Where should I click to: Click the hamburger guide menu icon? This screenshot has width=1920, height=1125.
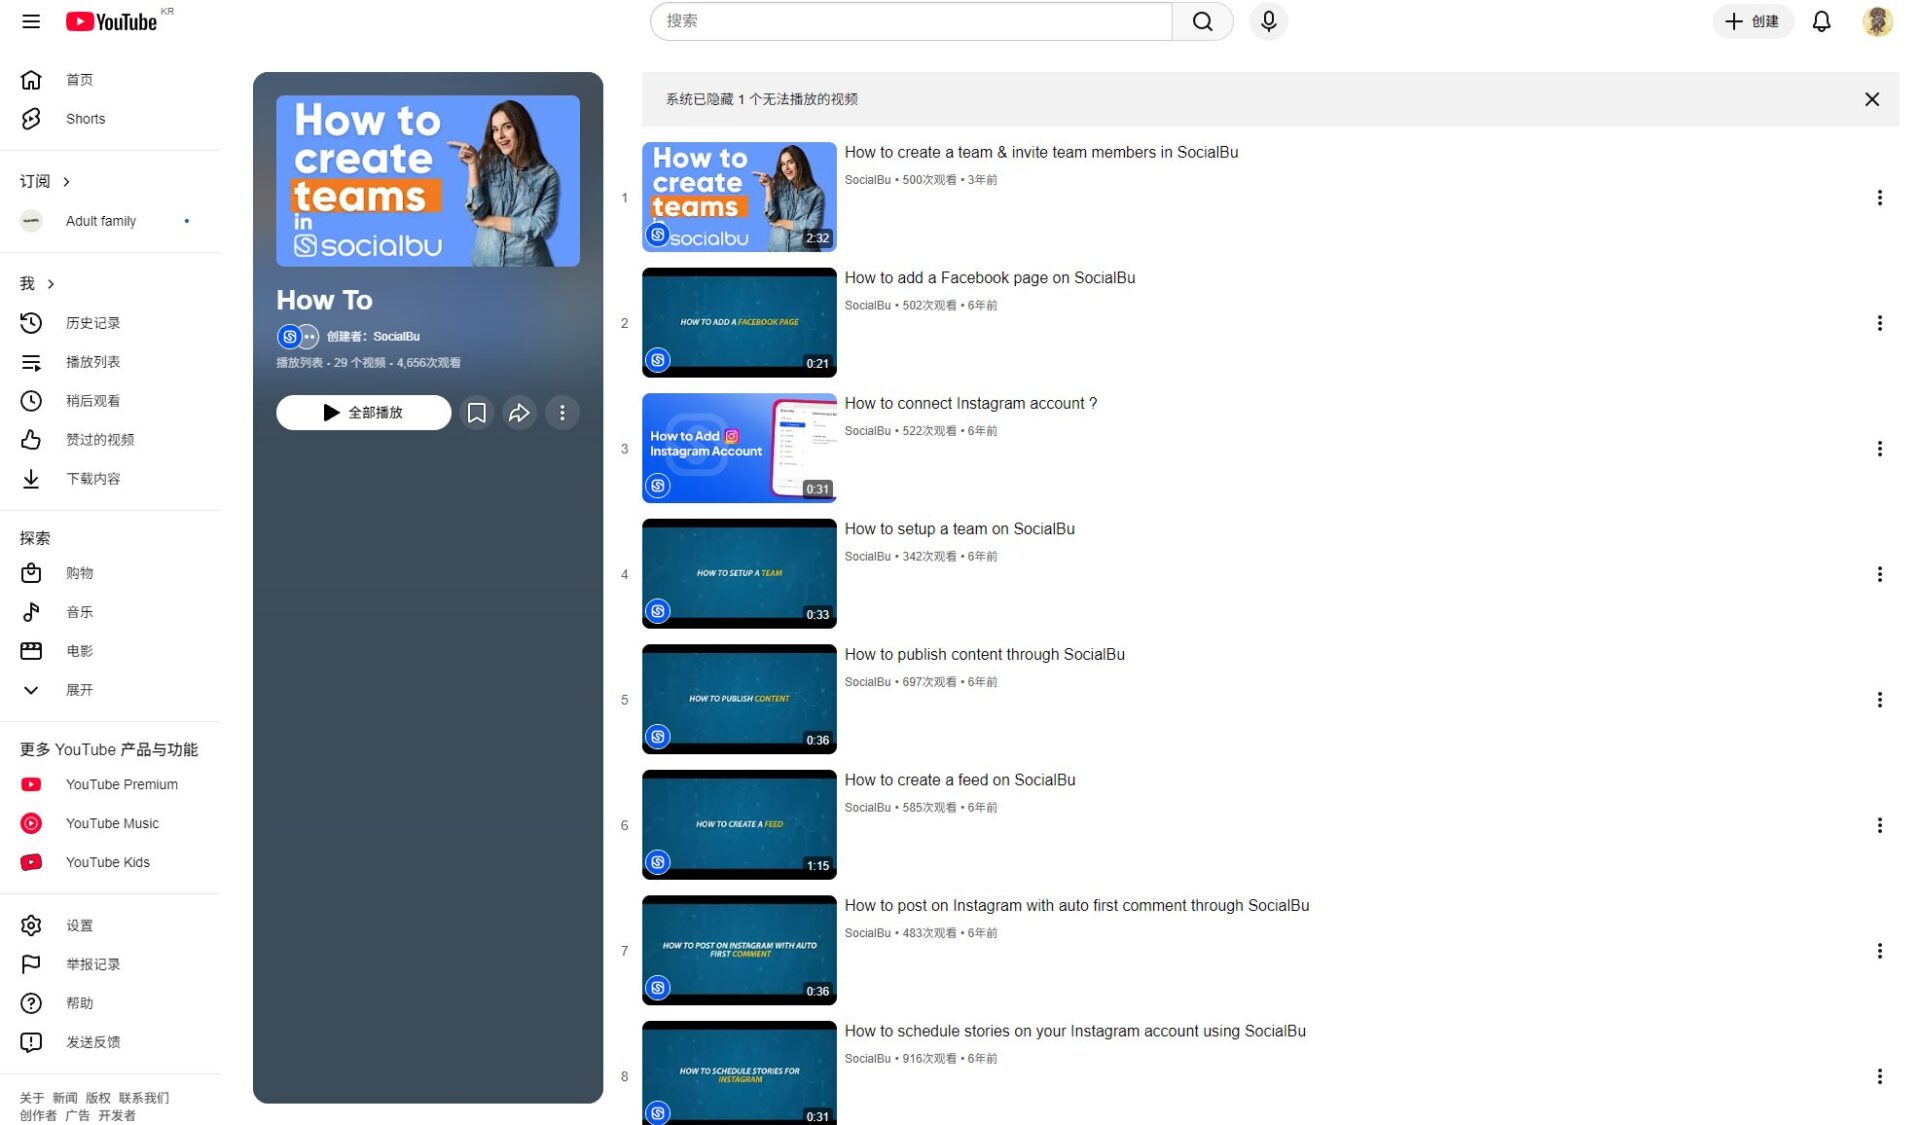click(x=31, y=21)
